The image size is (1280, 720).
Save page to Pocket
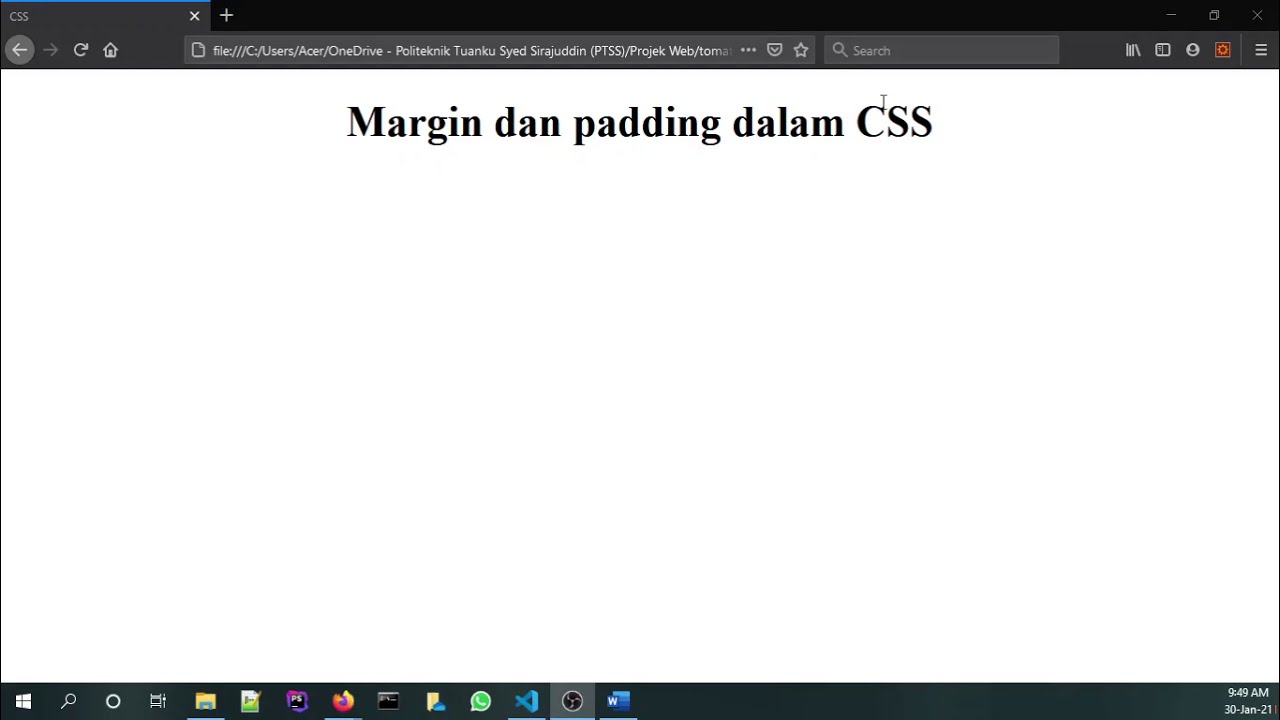(x=774, y=50)
